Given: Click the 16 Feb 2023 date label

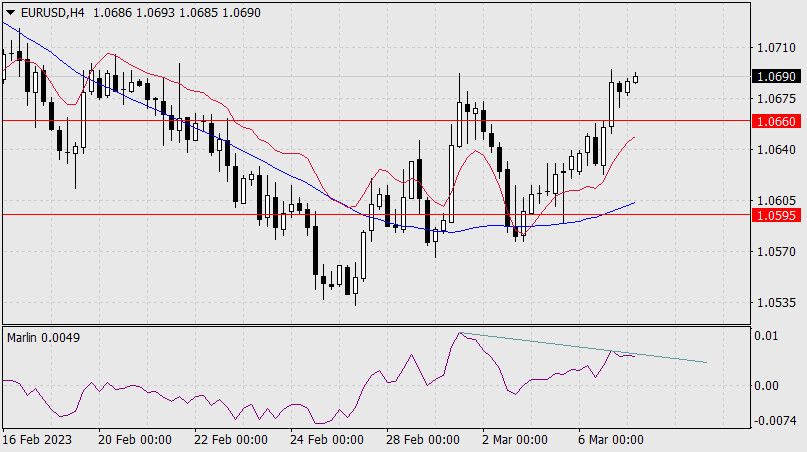Looking at the screenshot, I should 38,440.
